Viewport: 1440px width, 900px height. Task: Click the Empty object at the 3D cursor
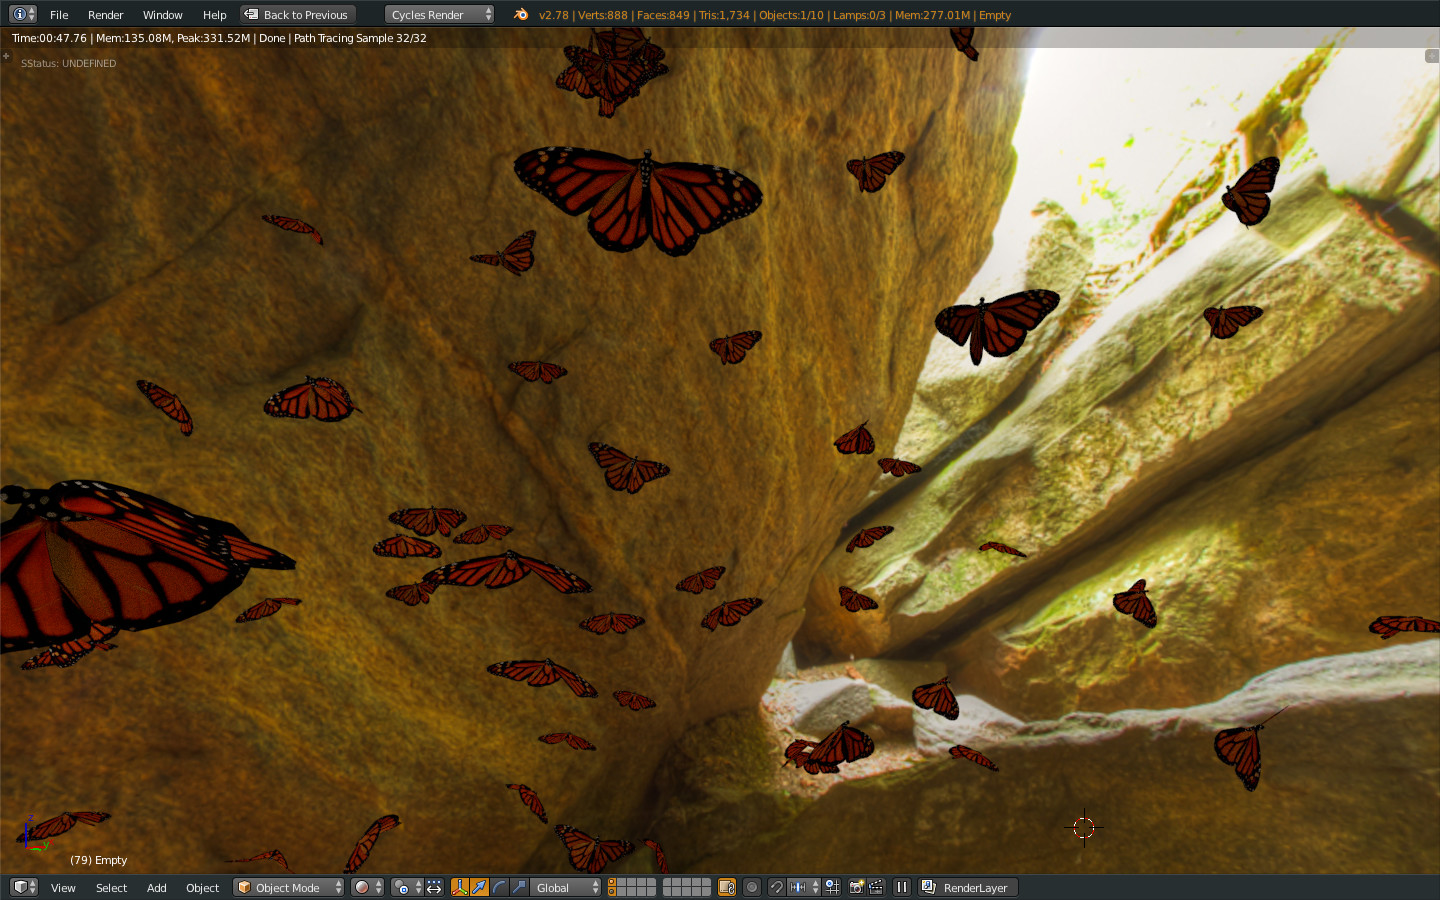(x=1085, y=827)
